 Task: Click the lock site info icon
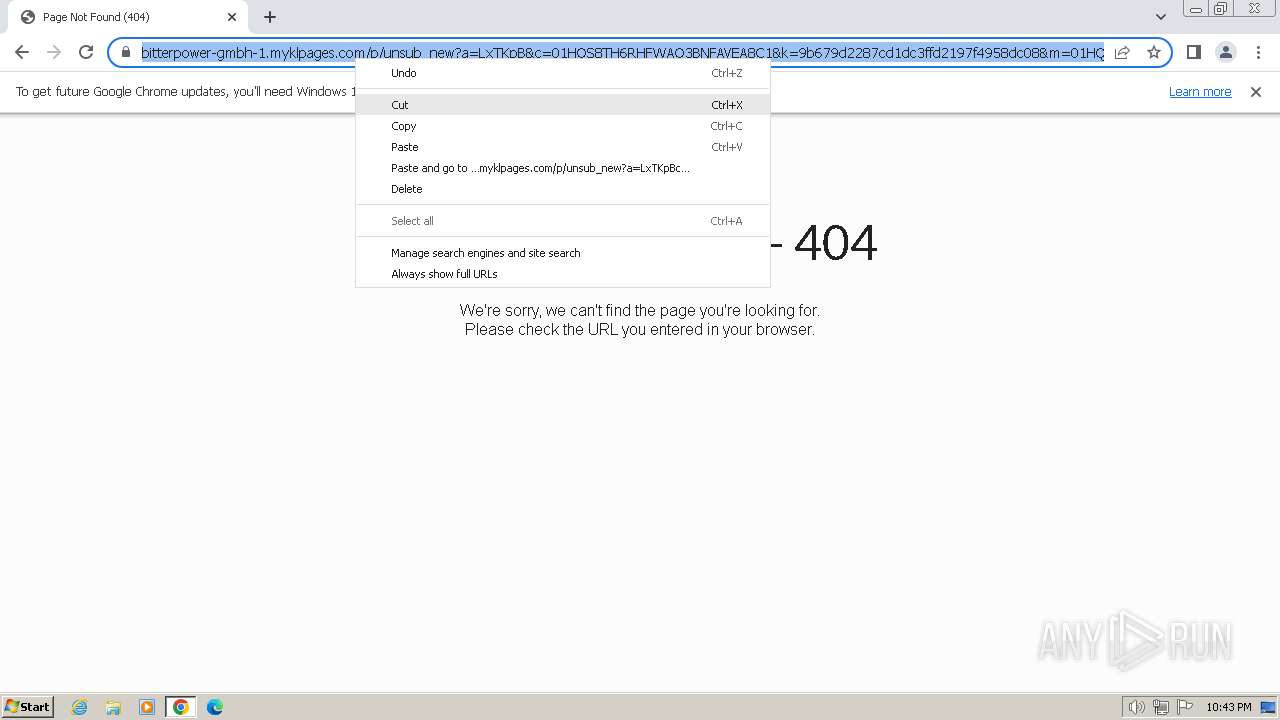click(126, 52)
